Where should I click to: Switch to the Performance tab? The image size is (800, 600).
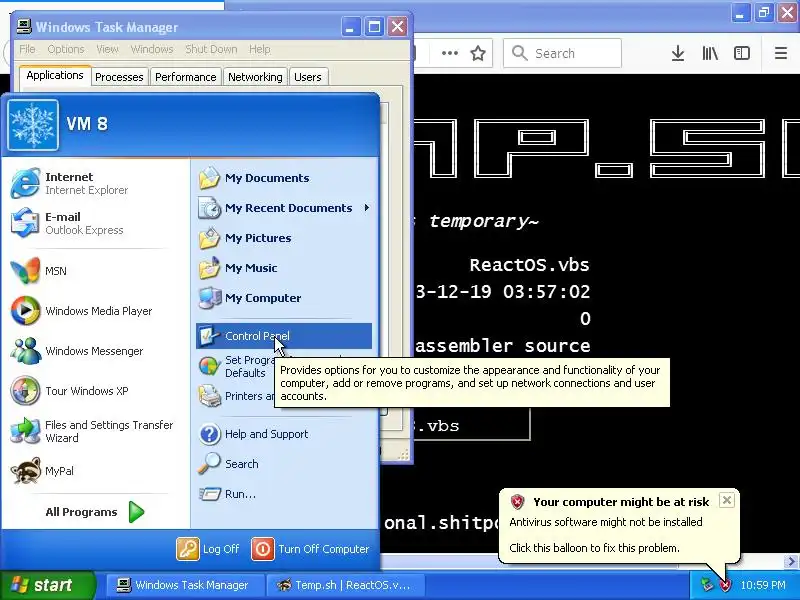[x=186, y=77]
